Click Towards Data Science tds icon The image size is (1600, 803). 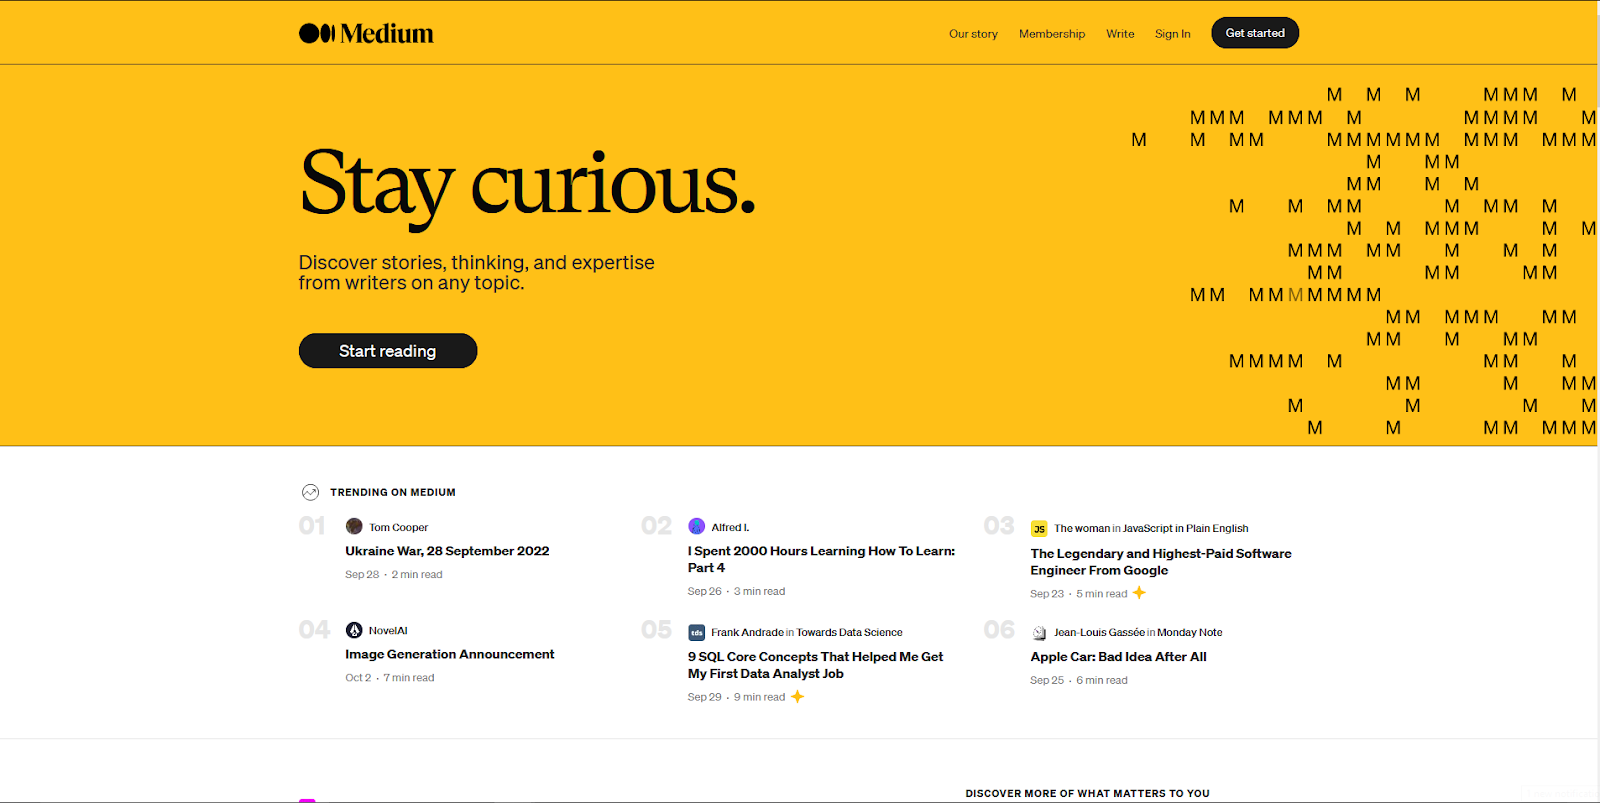696,632
